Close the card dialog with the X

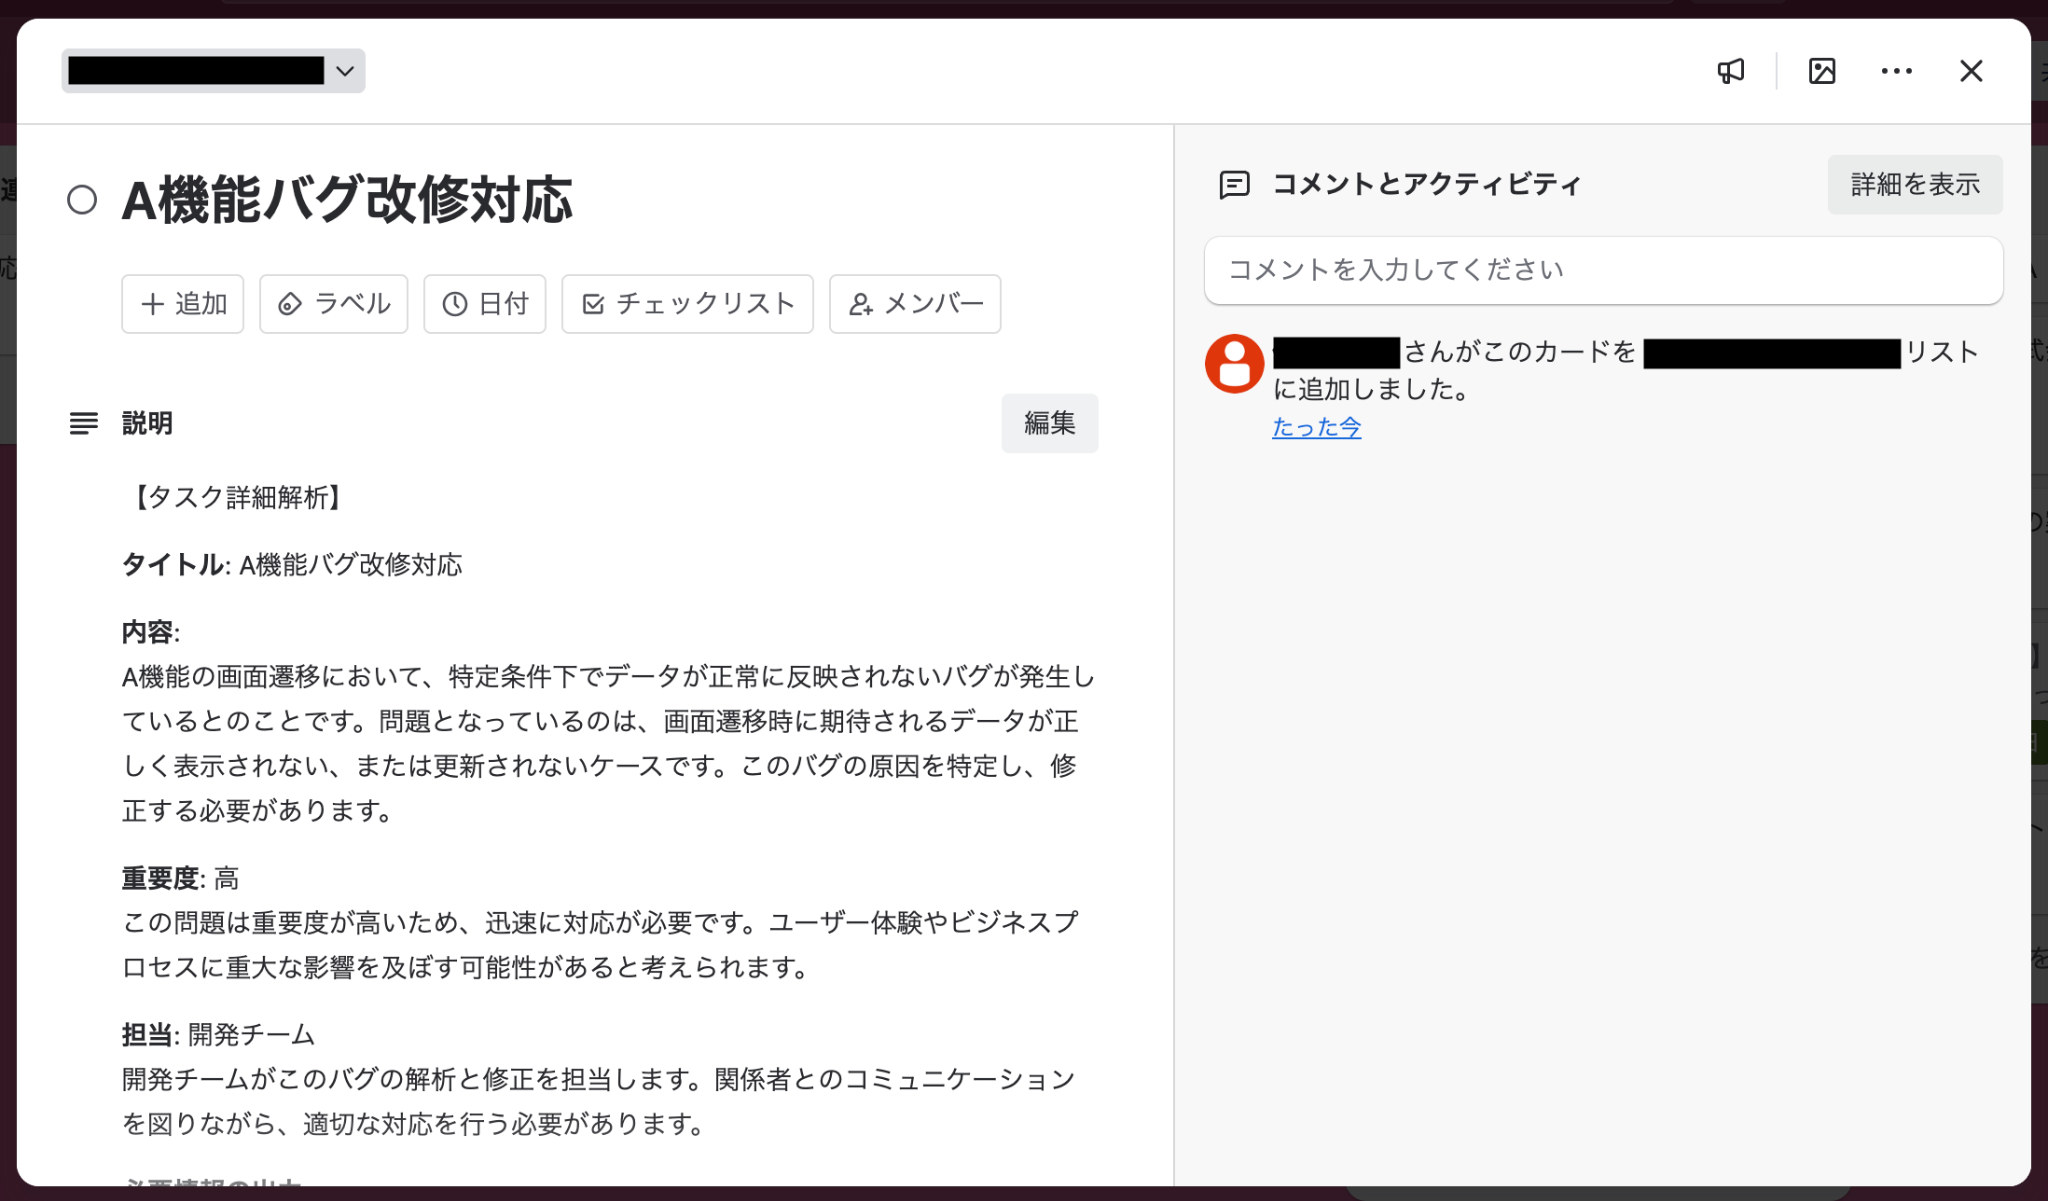tap(1970, 71)
